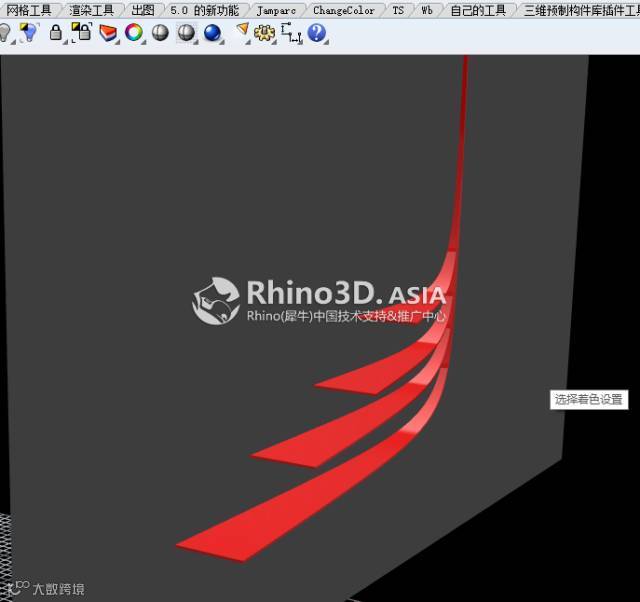640x602 pixels.
Task: Select the first gray shaded sphere icon
Action: coord(160,33)
